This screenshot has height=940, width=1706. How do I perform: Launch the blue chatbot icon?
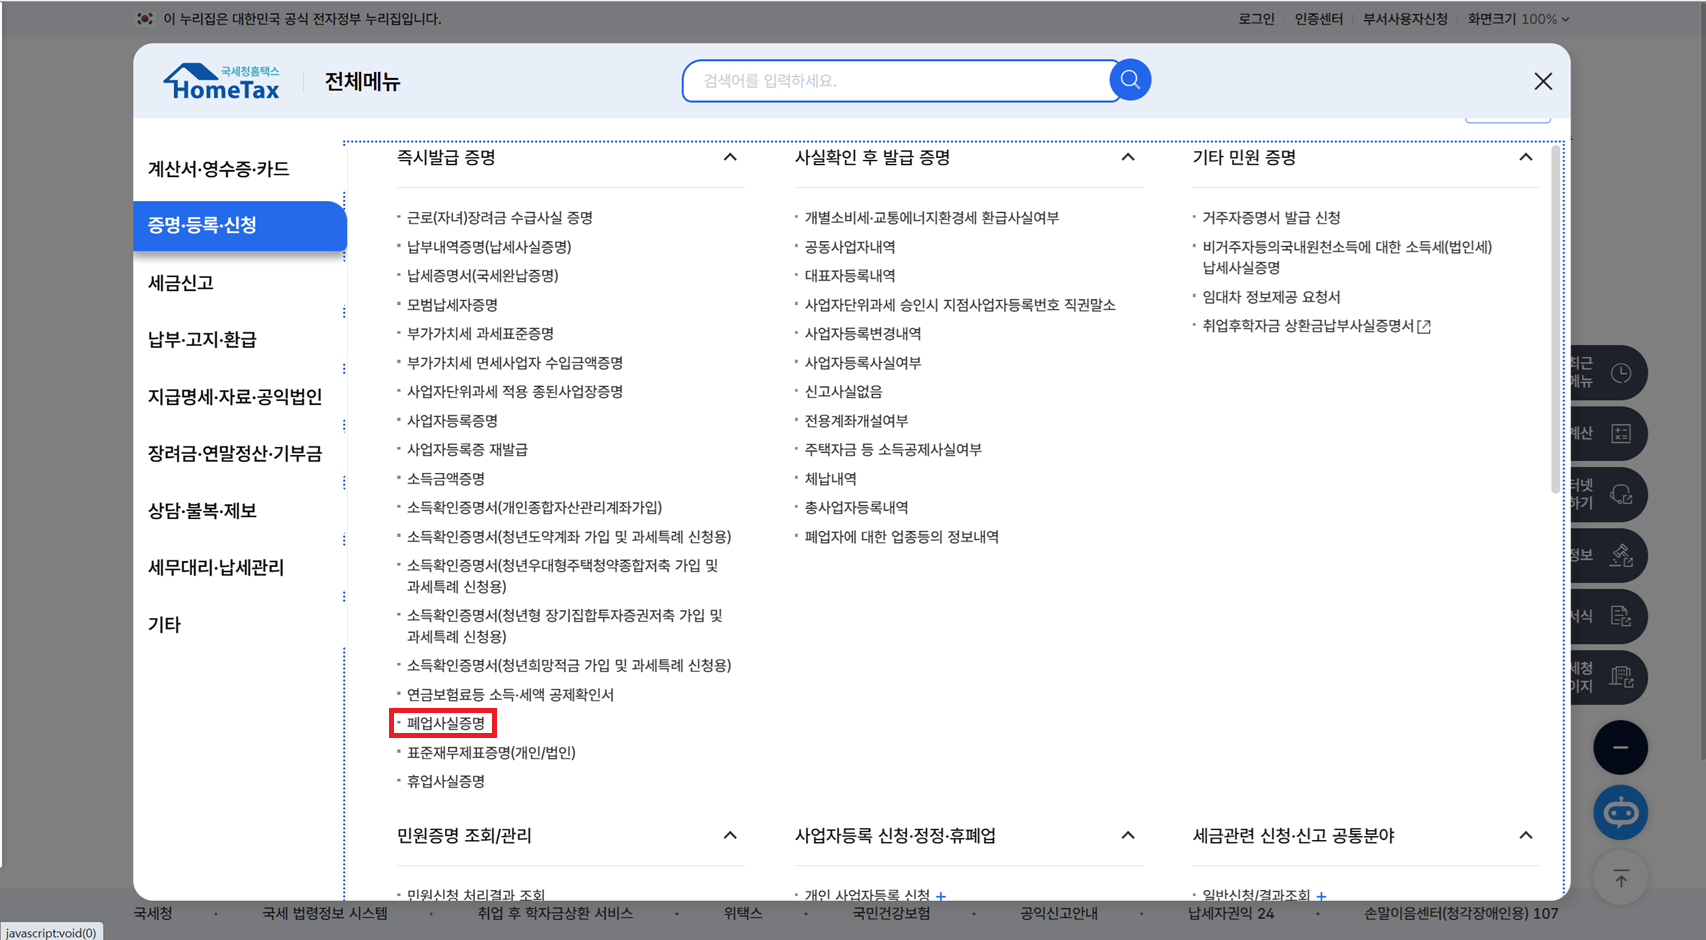coord(1620,812)
